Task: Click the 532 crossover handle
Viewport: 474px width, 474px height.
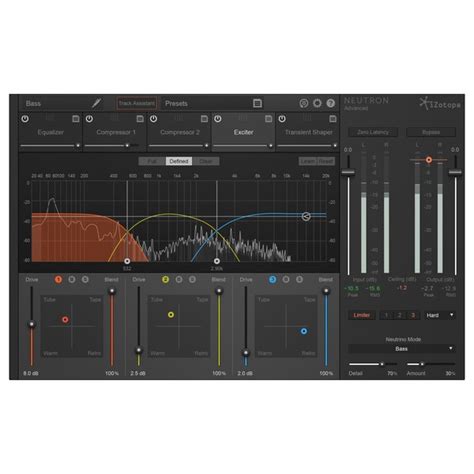Action: (x=127, y=261)
